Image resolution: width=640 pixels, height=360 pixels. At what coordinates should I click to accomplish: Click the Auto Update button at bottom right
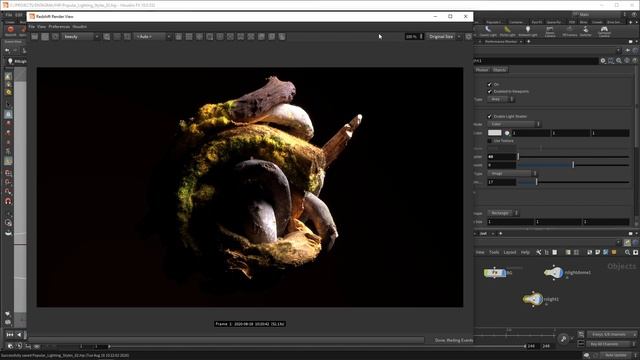(x=616, y=356)
